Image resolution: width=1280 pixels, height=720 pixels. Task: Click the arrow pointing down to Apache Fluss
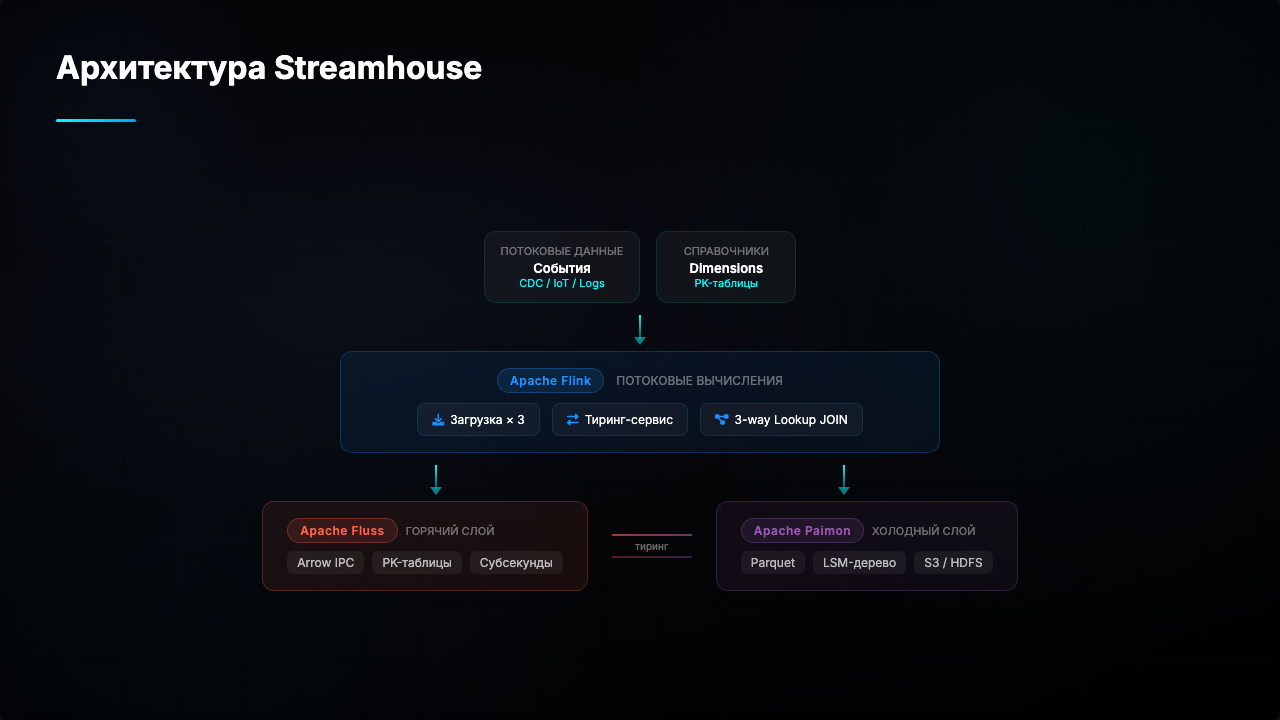click(x=436, y=479)
